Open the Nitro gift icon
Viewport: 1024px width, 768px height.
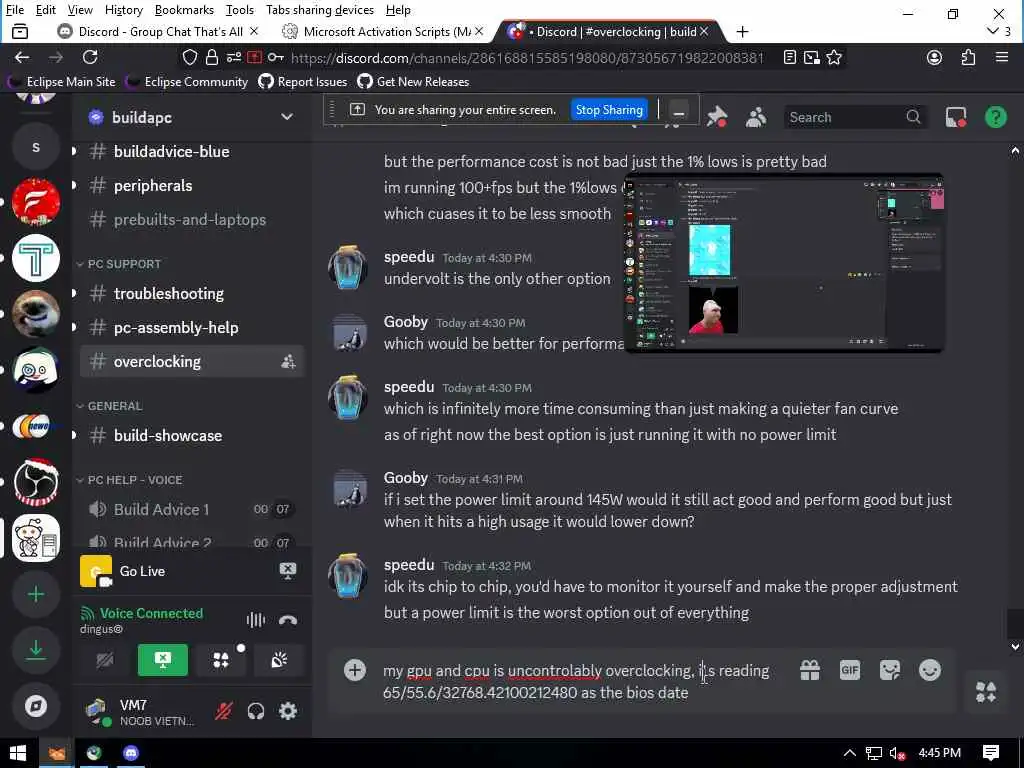[810, 670]
